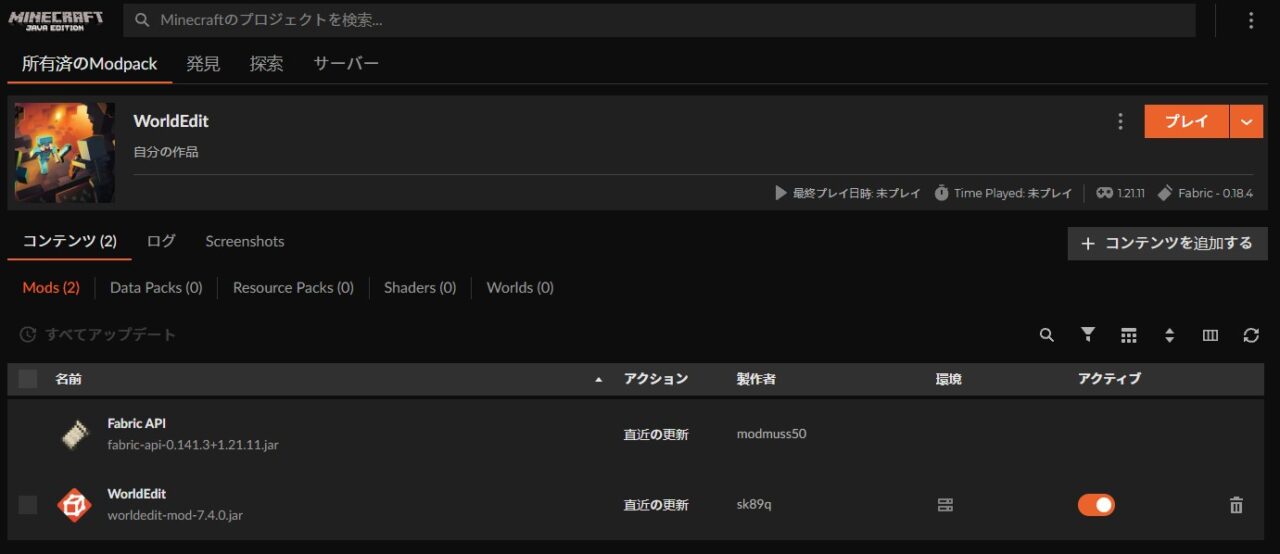Delete WorldEdit mod with trash icon

(x=1236, y=505)
